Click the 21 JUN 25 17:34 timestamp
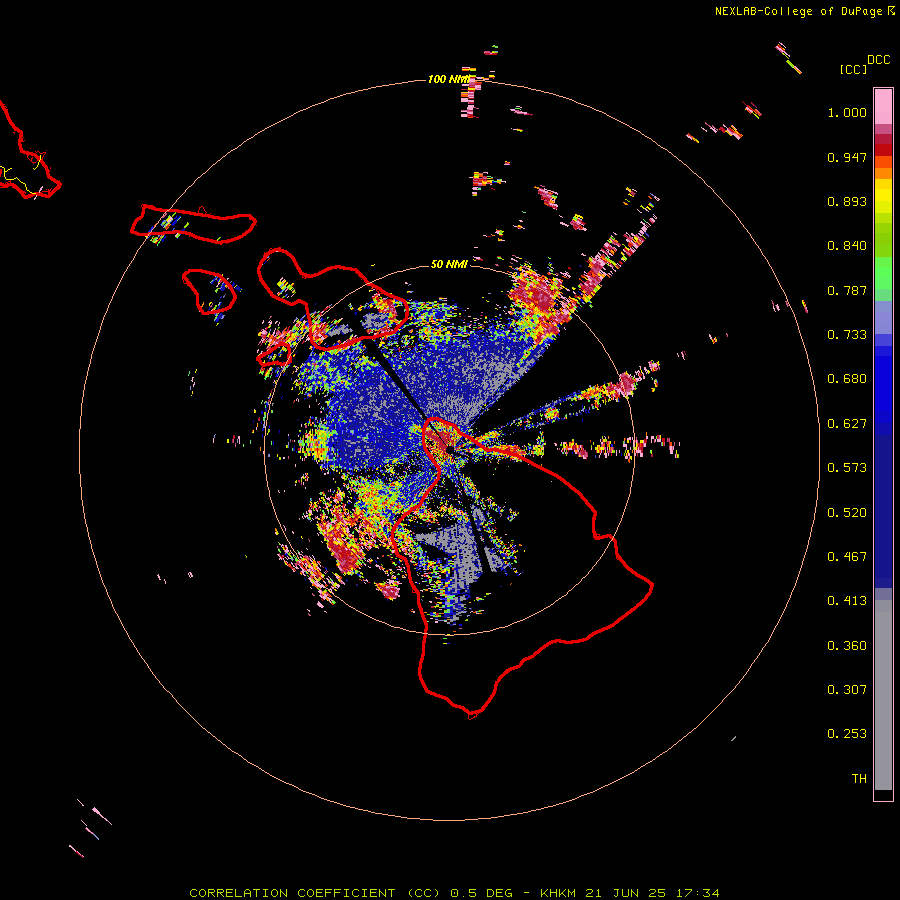Screen dimensions: 900x900 click(x=652, y=893)
